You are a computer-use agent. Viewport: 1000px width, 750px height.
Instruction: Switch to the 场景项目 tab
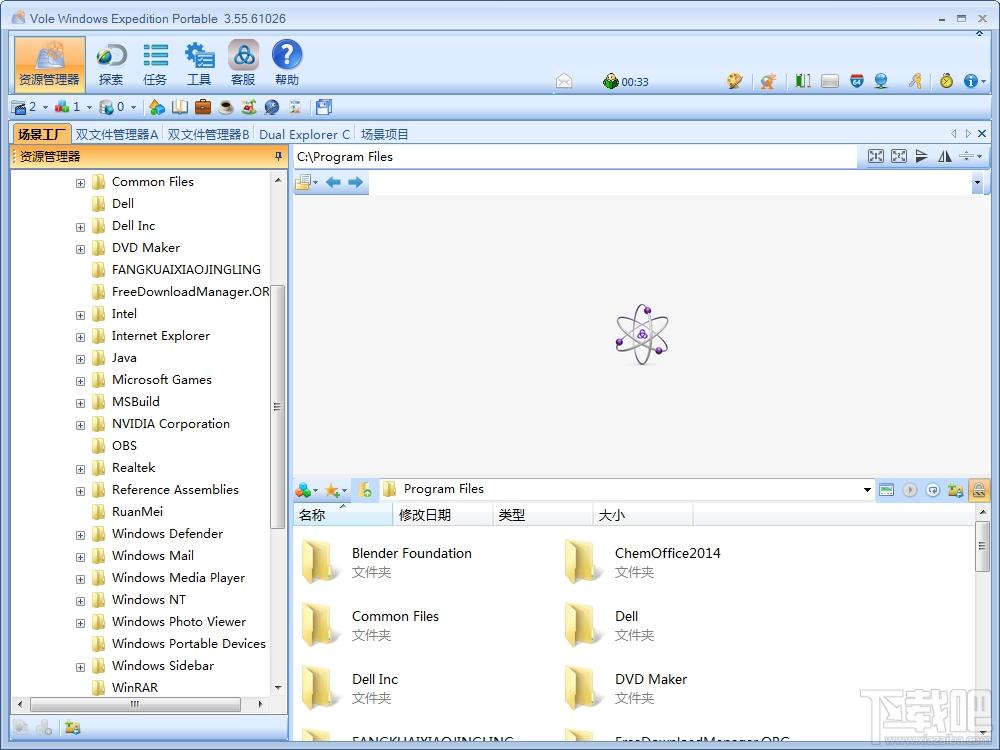(x=385, y=134)
